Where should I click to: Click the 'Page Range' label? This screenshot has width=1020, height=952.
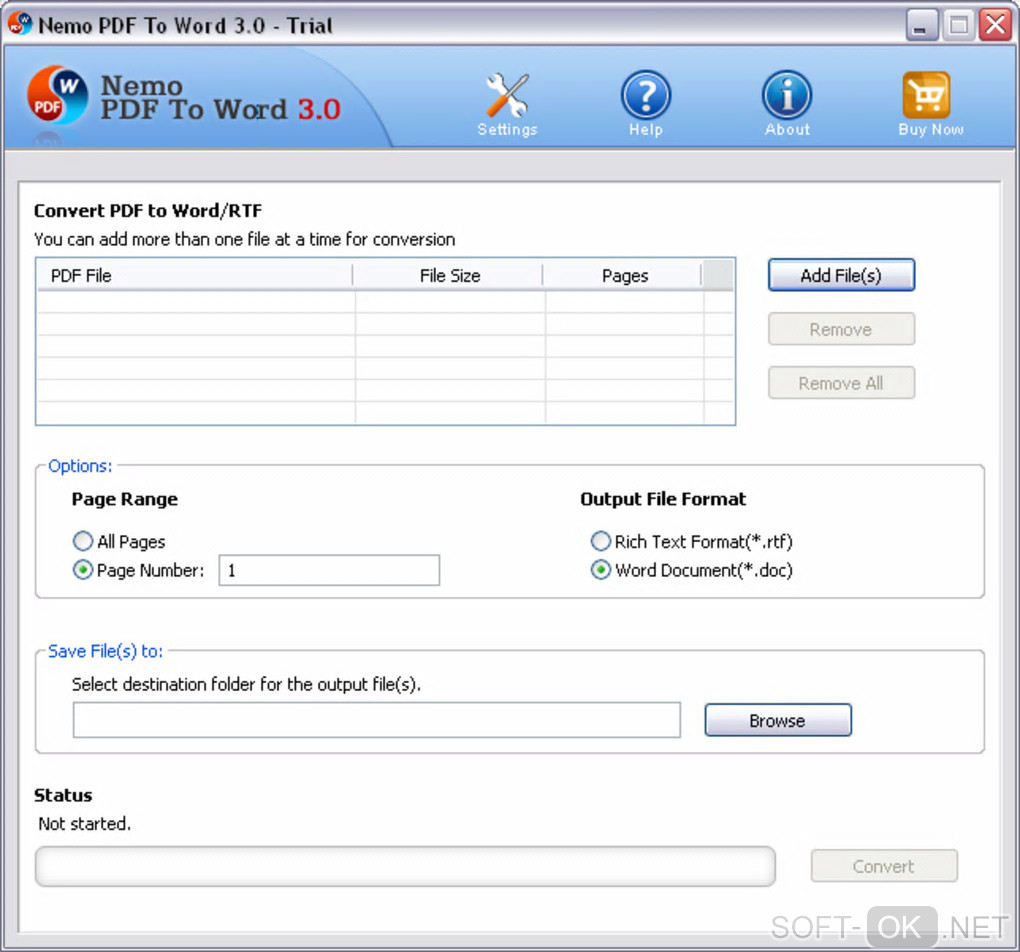coord(124,499)
